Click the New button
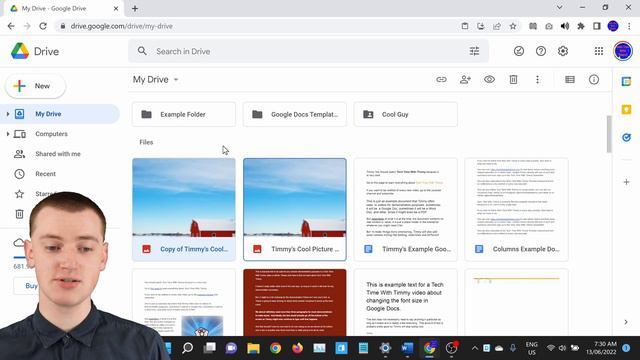 coord(35,86)
